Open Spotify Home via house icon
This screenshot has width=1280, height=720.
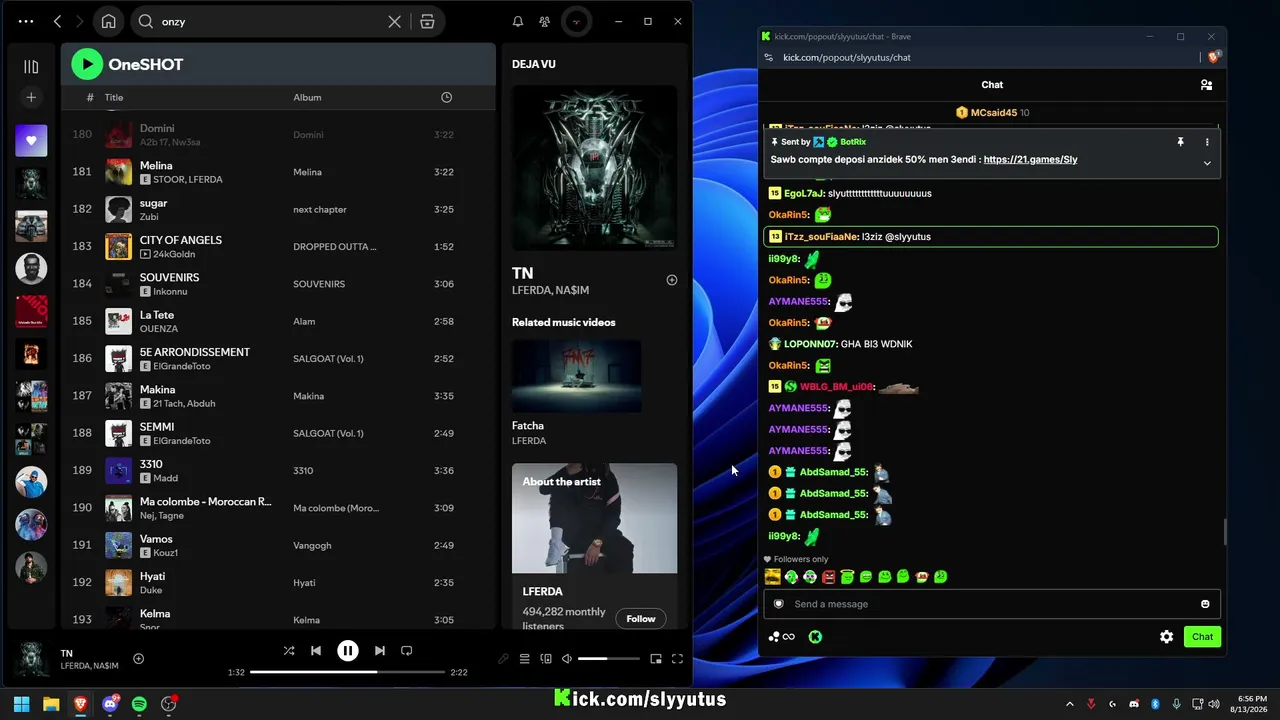(108, 21)
